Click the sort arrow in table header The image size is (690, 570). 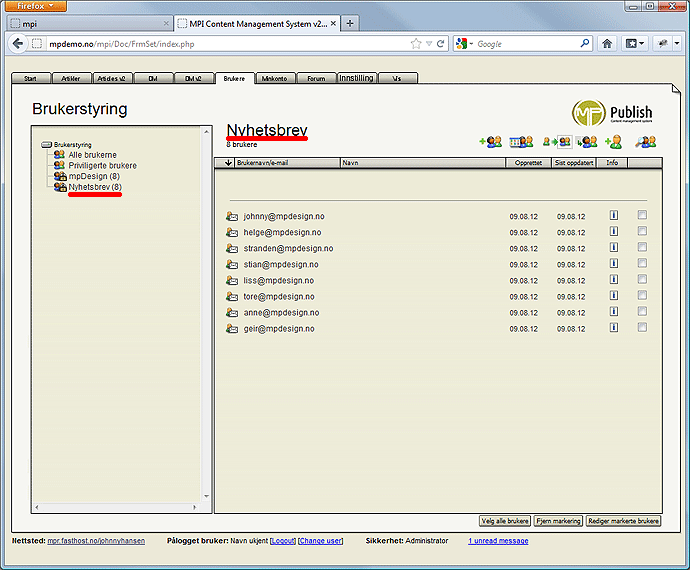(x=228, y=163)
